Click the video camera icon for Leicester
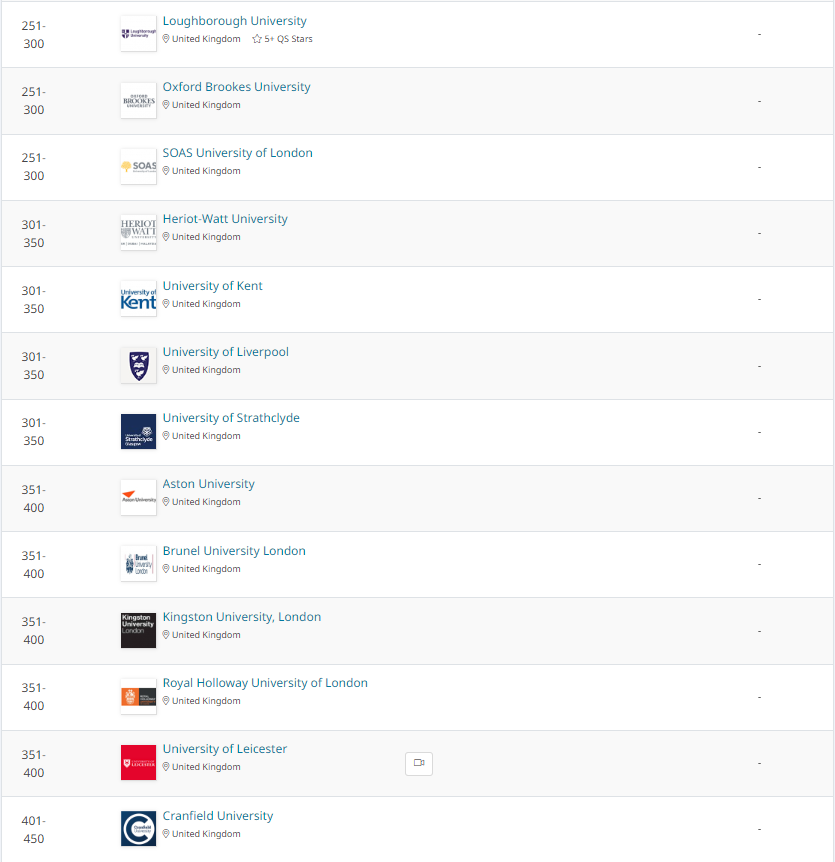Screen dimensions: 835x862 (419, 764)
